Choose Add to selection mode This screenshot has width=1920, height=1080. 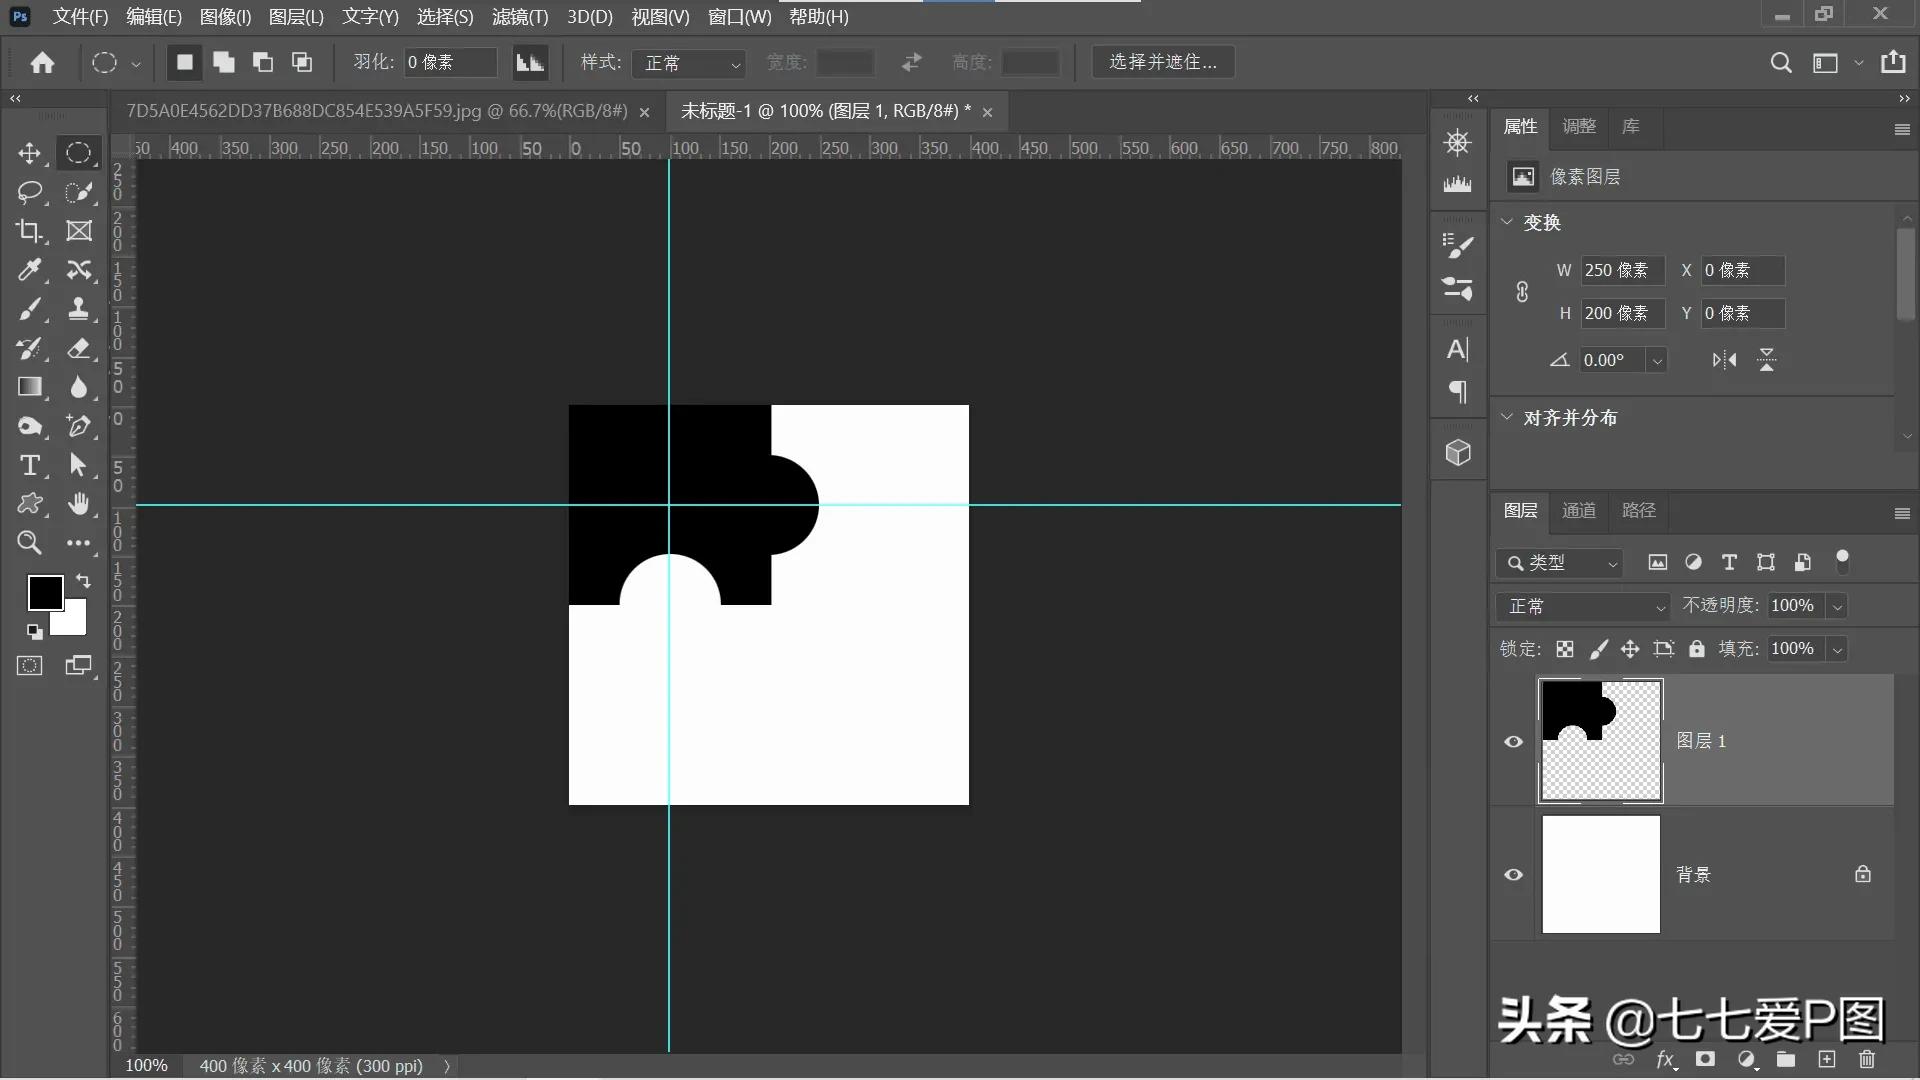pyautogui.click(x=224, y=62)
